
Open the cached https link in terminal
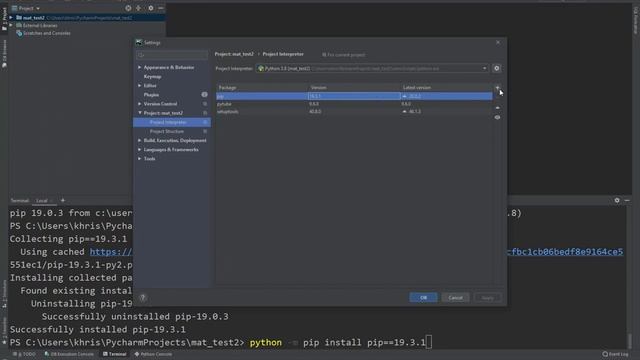point(111,252)
